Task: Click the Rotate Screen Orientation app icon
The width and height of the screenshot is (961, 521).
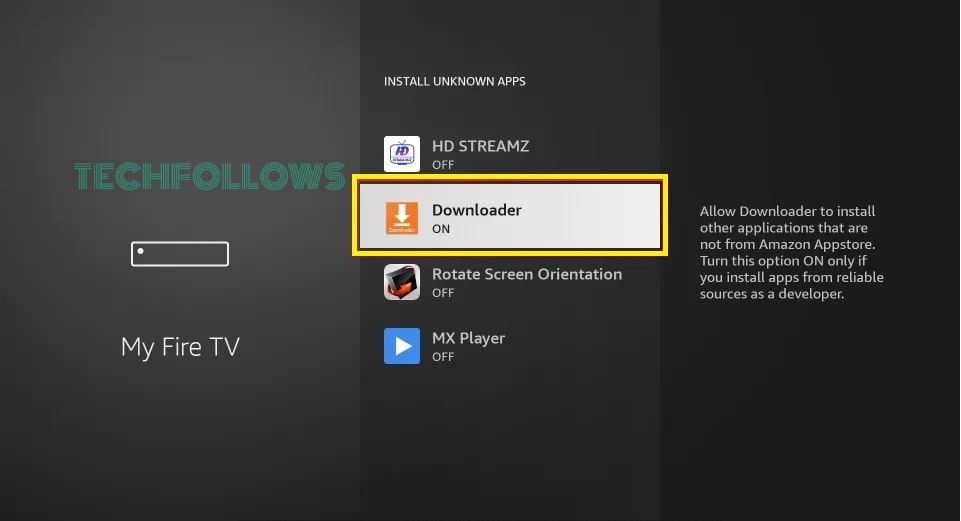Action: click(401, 282)
